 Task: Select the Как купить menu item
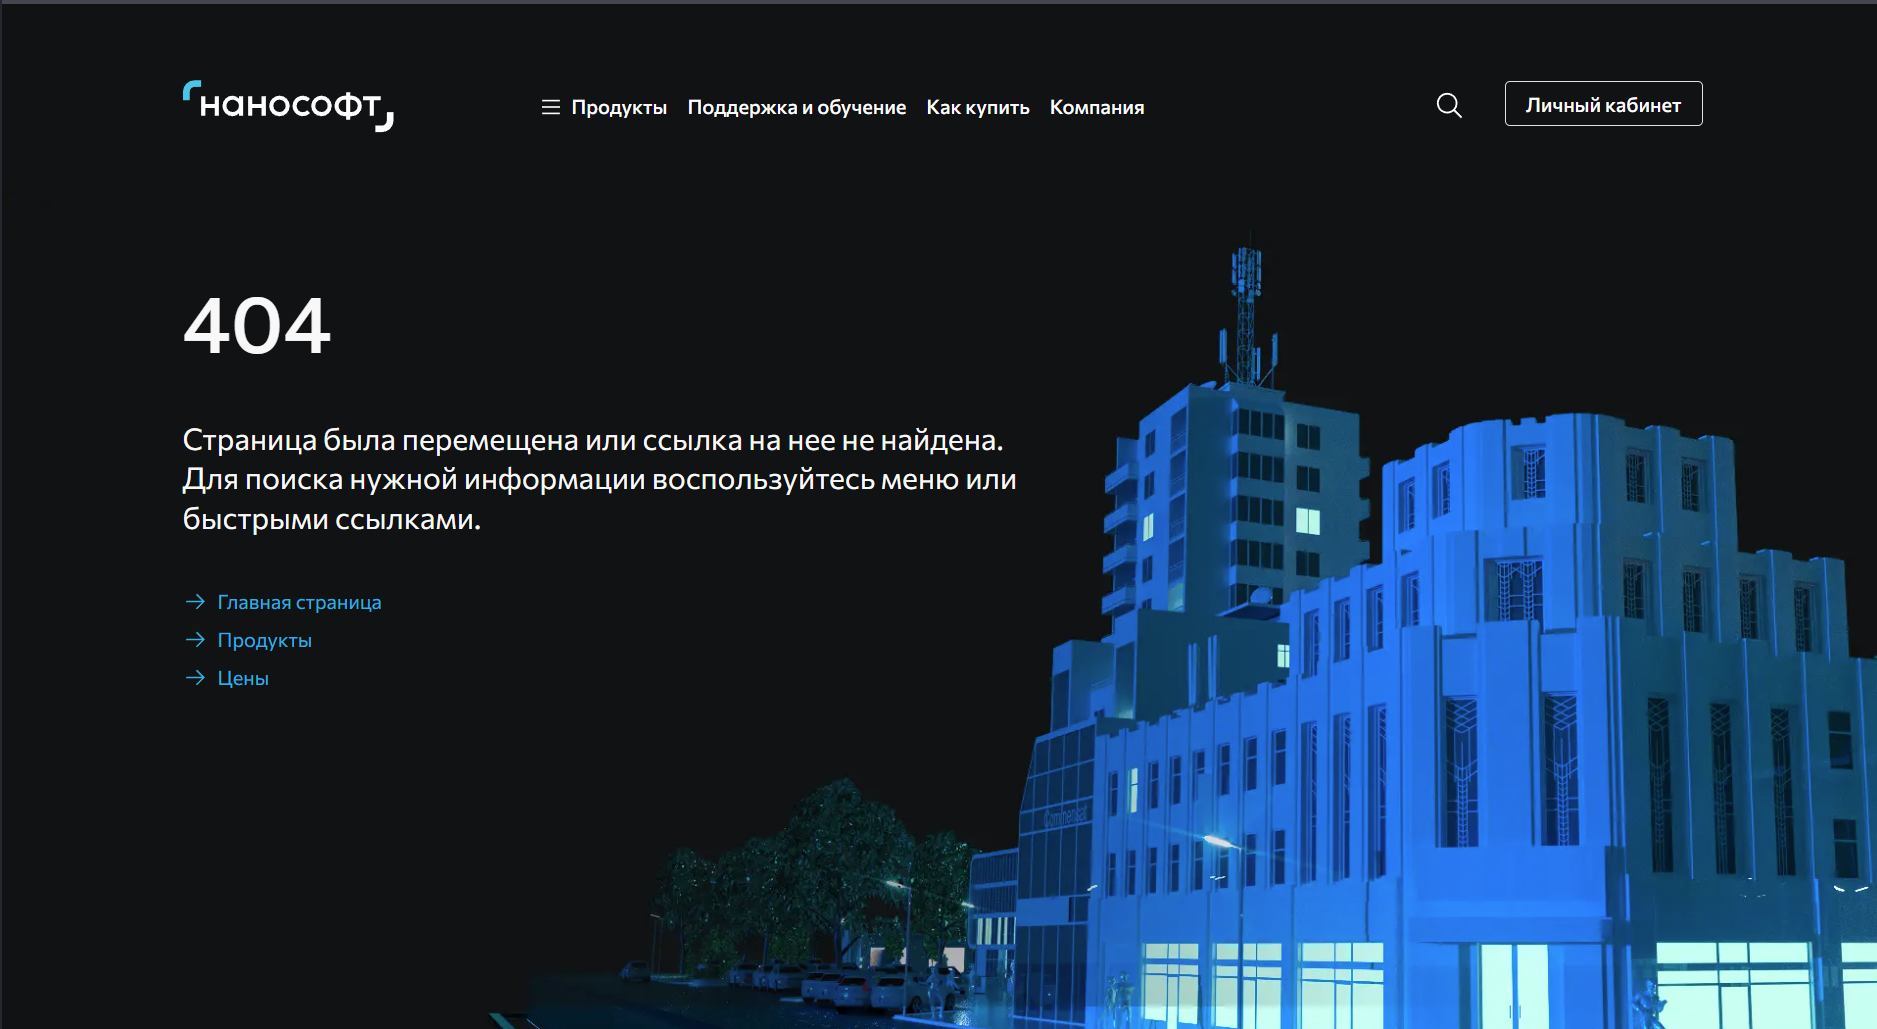(x=977, y=107)
